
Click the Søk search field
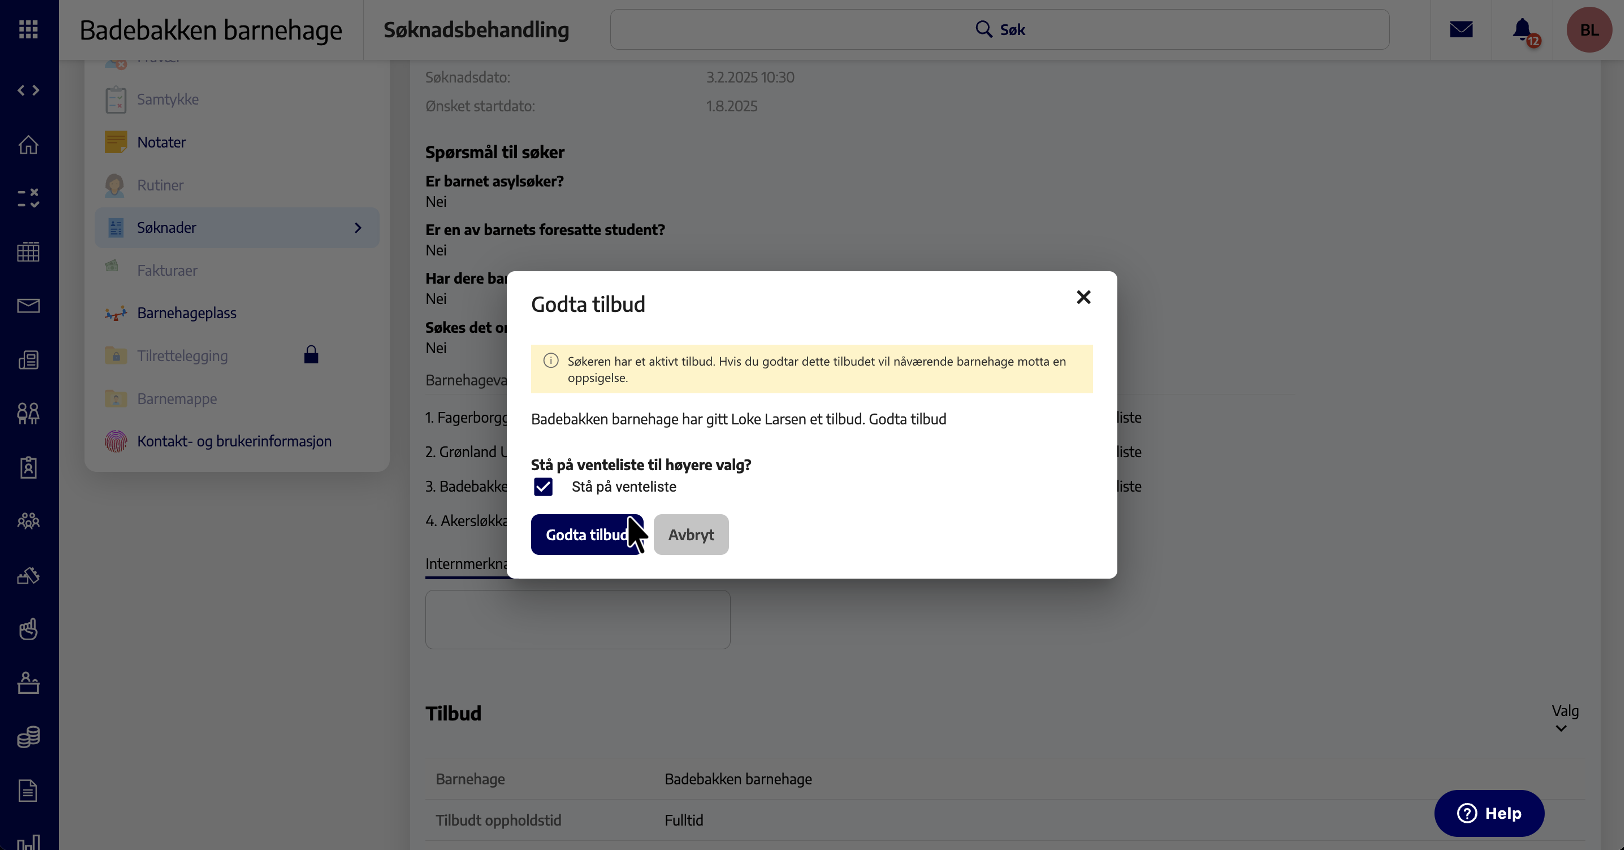[x=999, y=30]
